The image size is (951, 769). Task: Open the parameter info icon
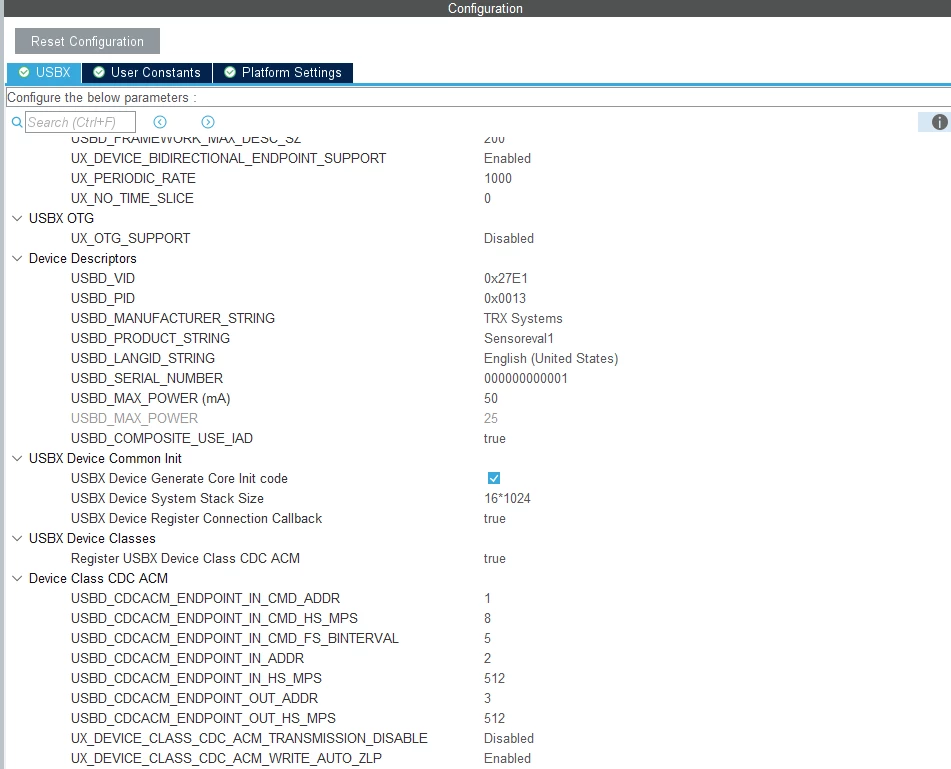point(939,122)
